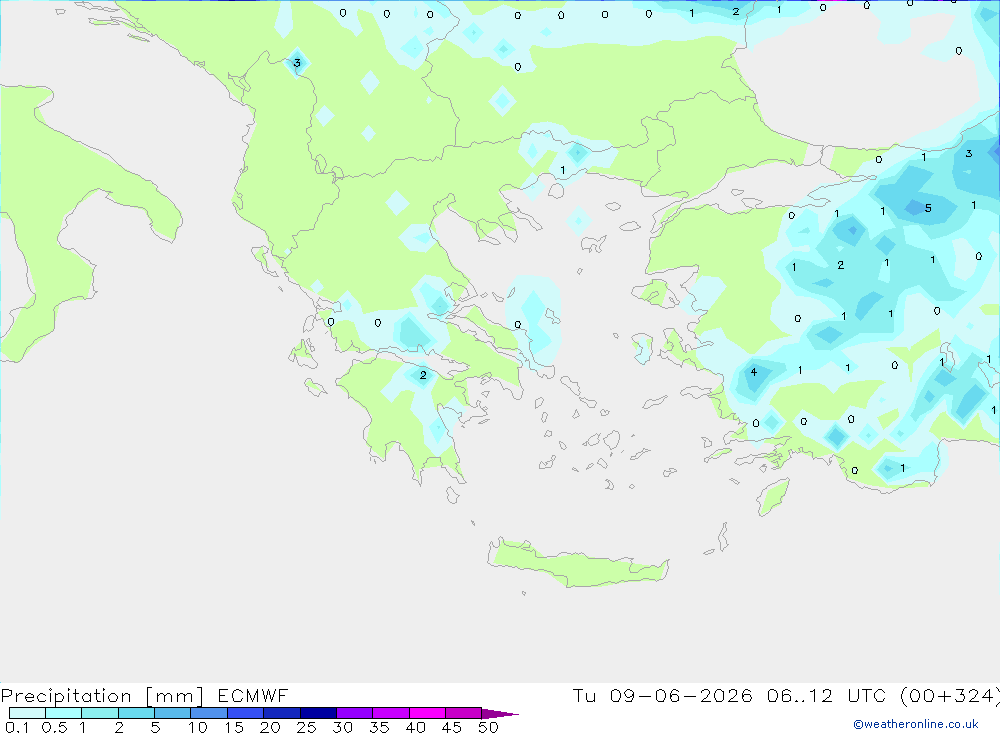Click the 35–40 mm legend swatch

pos(391,713)
